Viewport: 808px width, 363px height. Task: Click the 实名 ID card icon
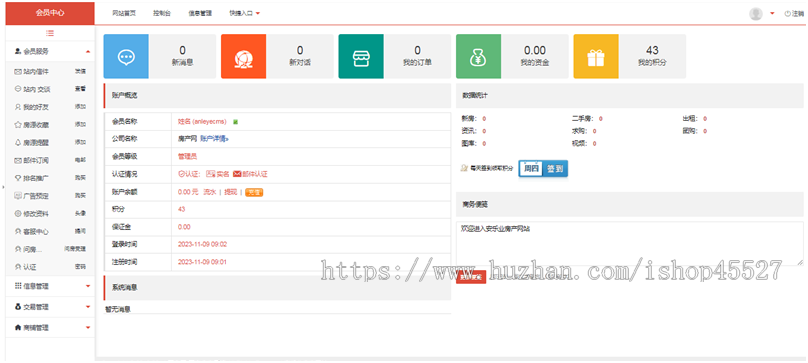coord(210,174)
